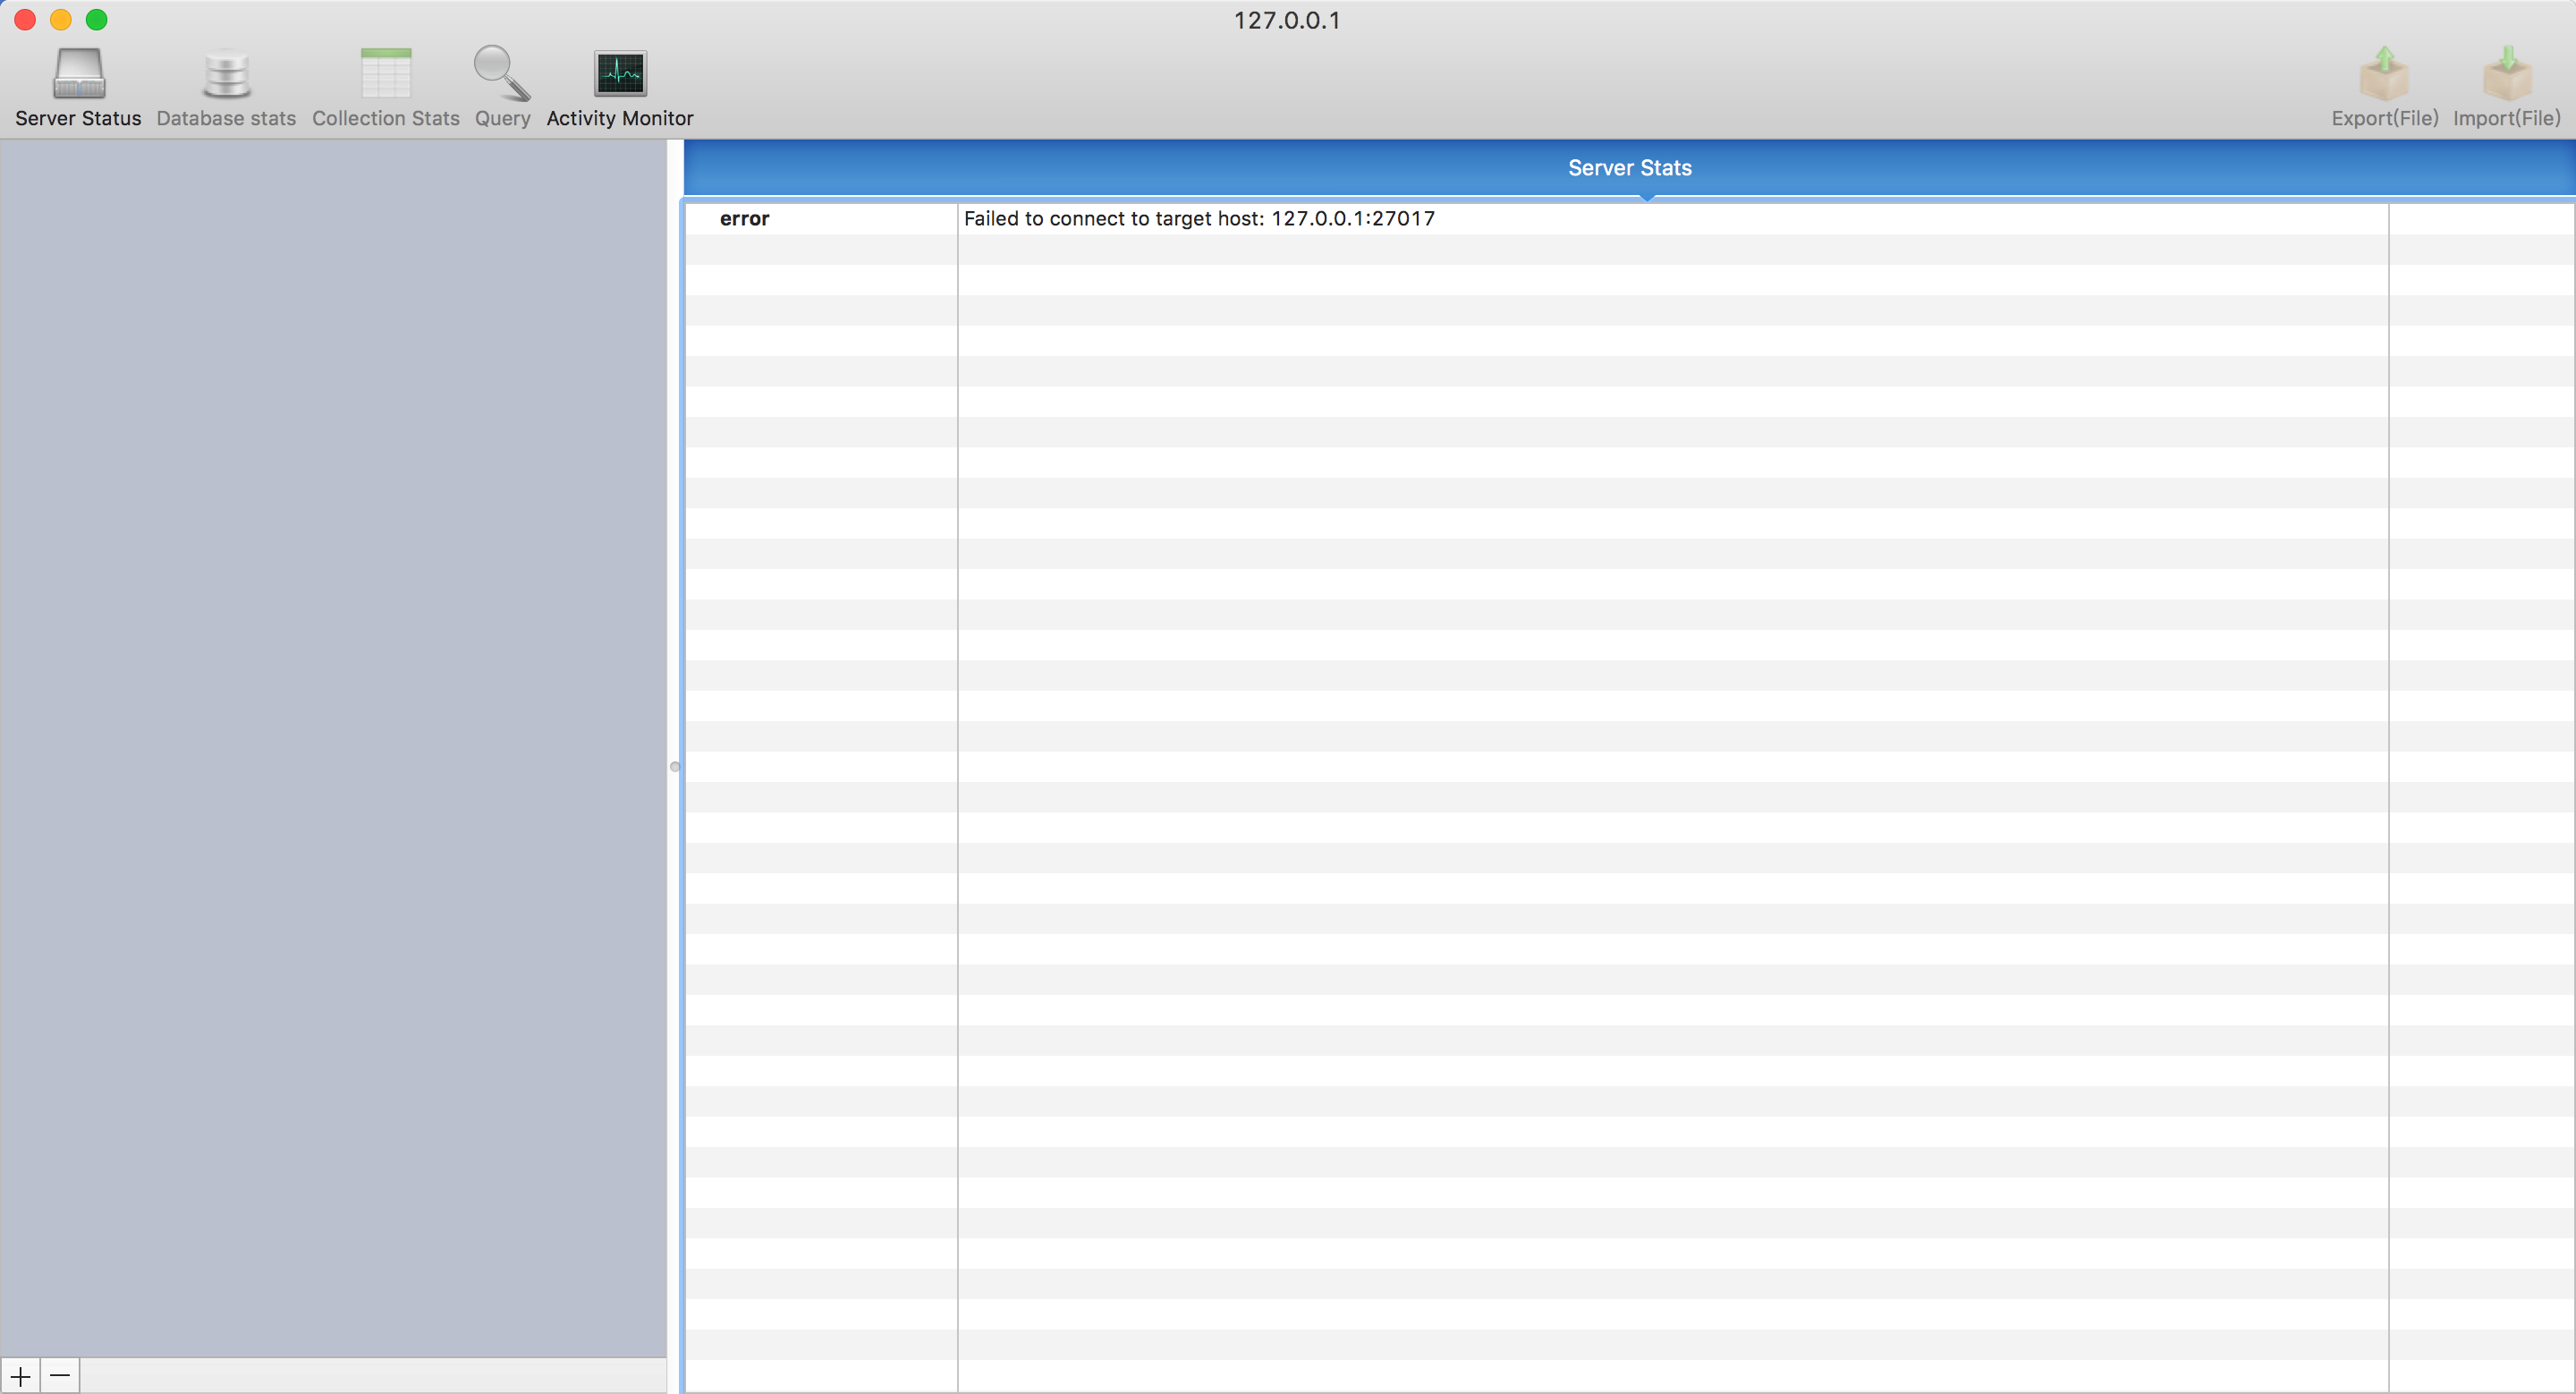
Task: Add a connection with plus button
Action: coord(20,1376)
